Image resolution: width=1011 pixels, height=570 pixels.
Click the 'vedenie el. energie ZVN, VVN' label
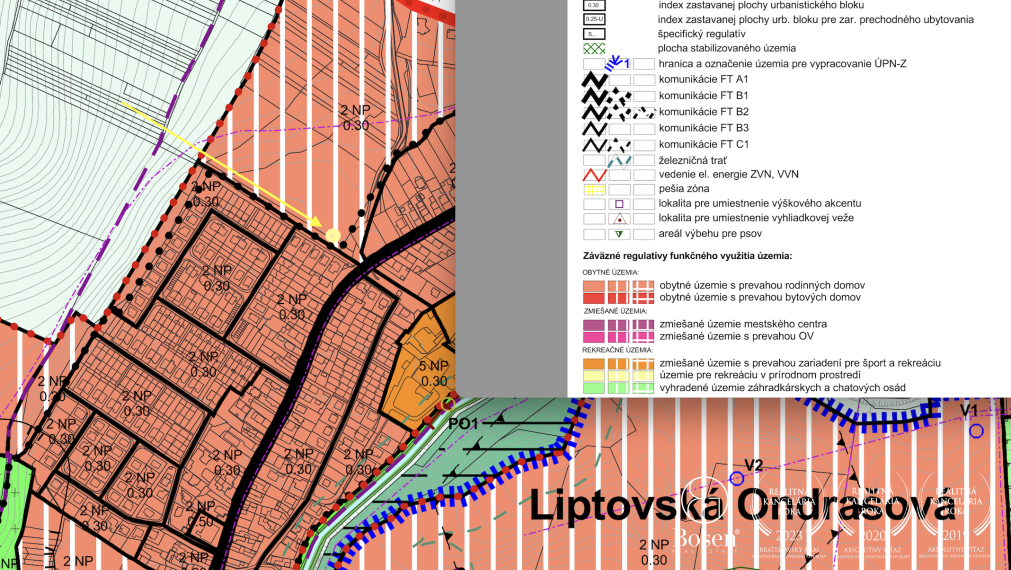[x=729, y=174]
